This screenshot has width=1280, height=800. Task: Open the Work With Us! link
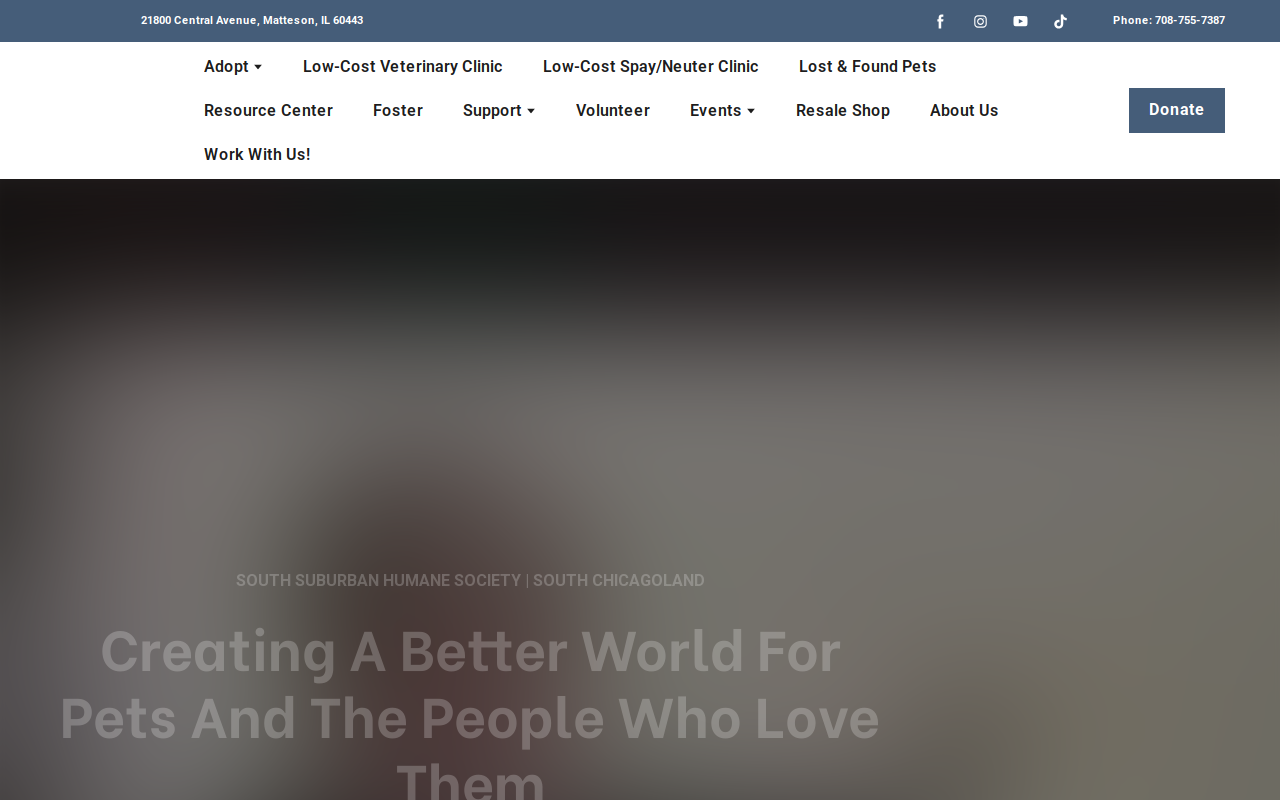tap(257, 154)
